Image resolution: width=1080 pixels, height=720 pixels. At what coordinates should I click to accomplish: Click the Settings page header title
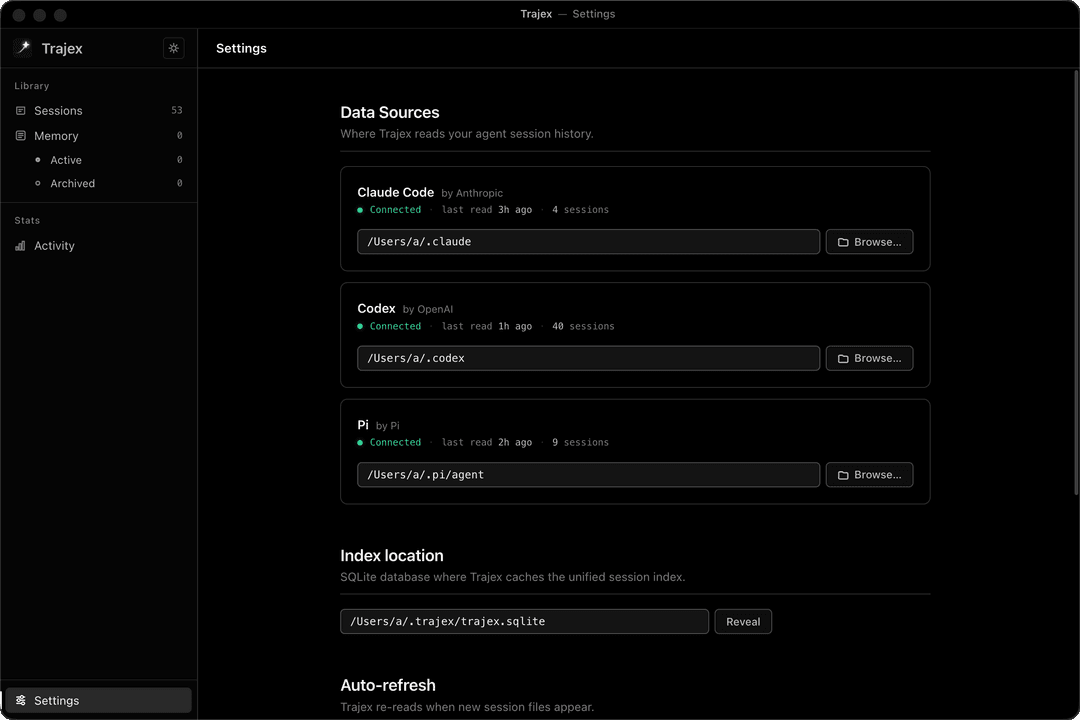(x=241, y=48)
